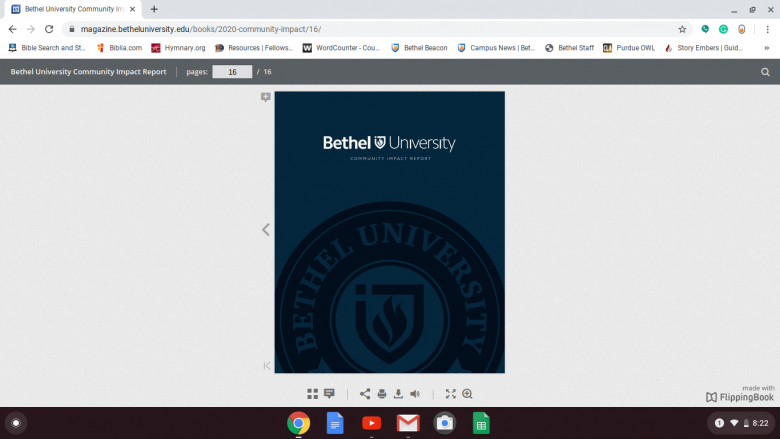Reload the current page
The width and height of the screenshot is (780, 439).
pos(49,29)
